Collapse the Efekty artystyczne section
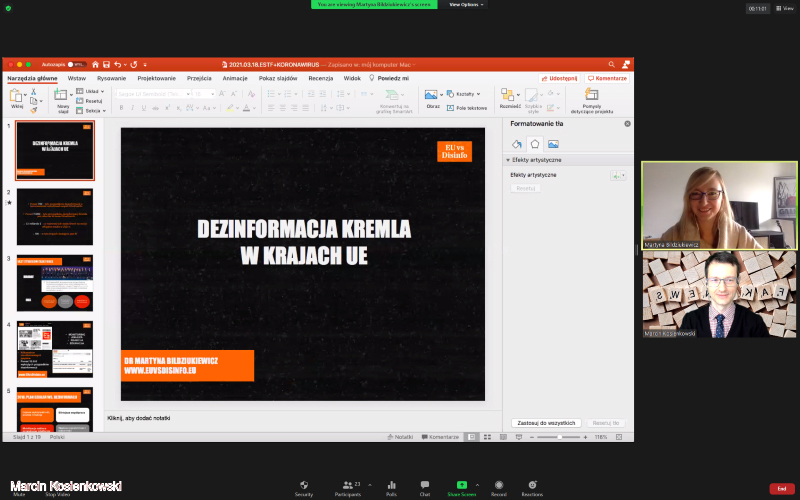 [508, 160]
